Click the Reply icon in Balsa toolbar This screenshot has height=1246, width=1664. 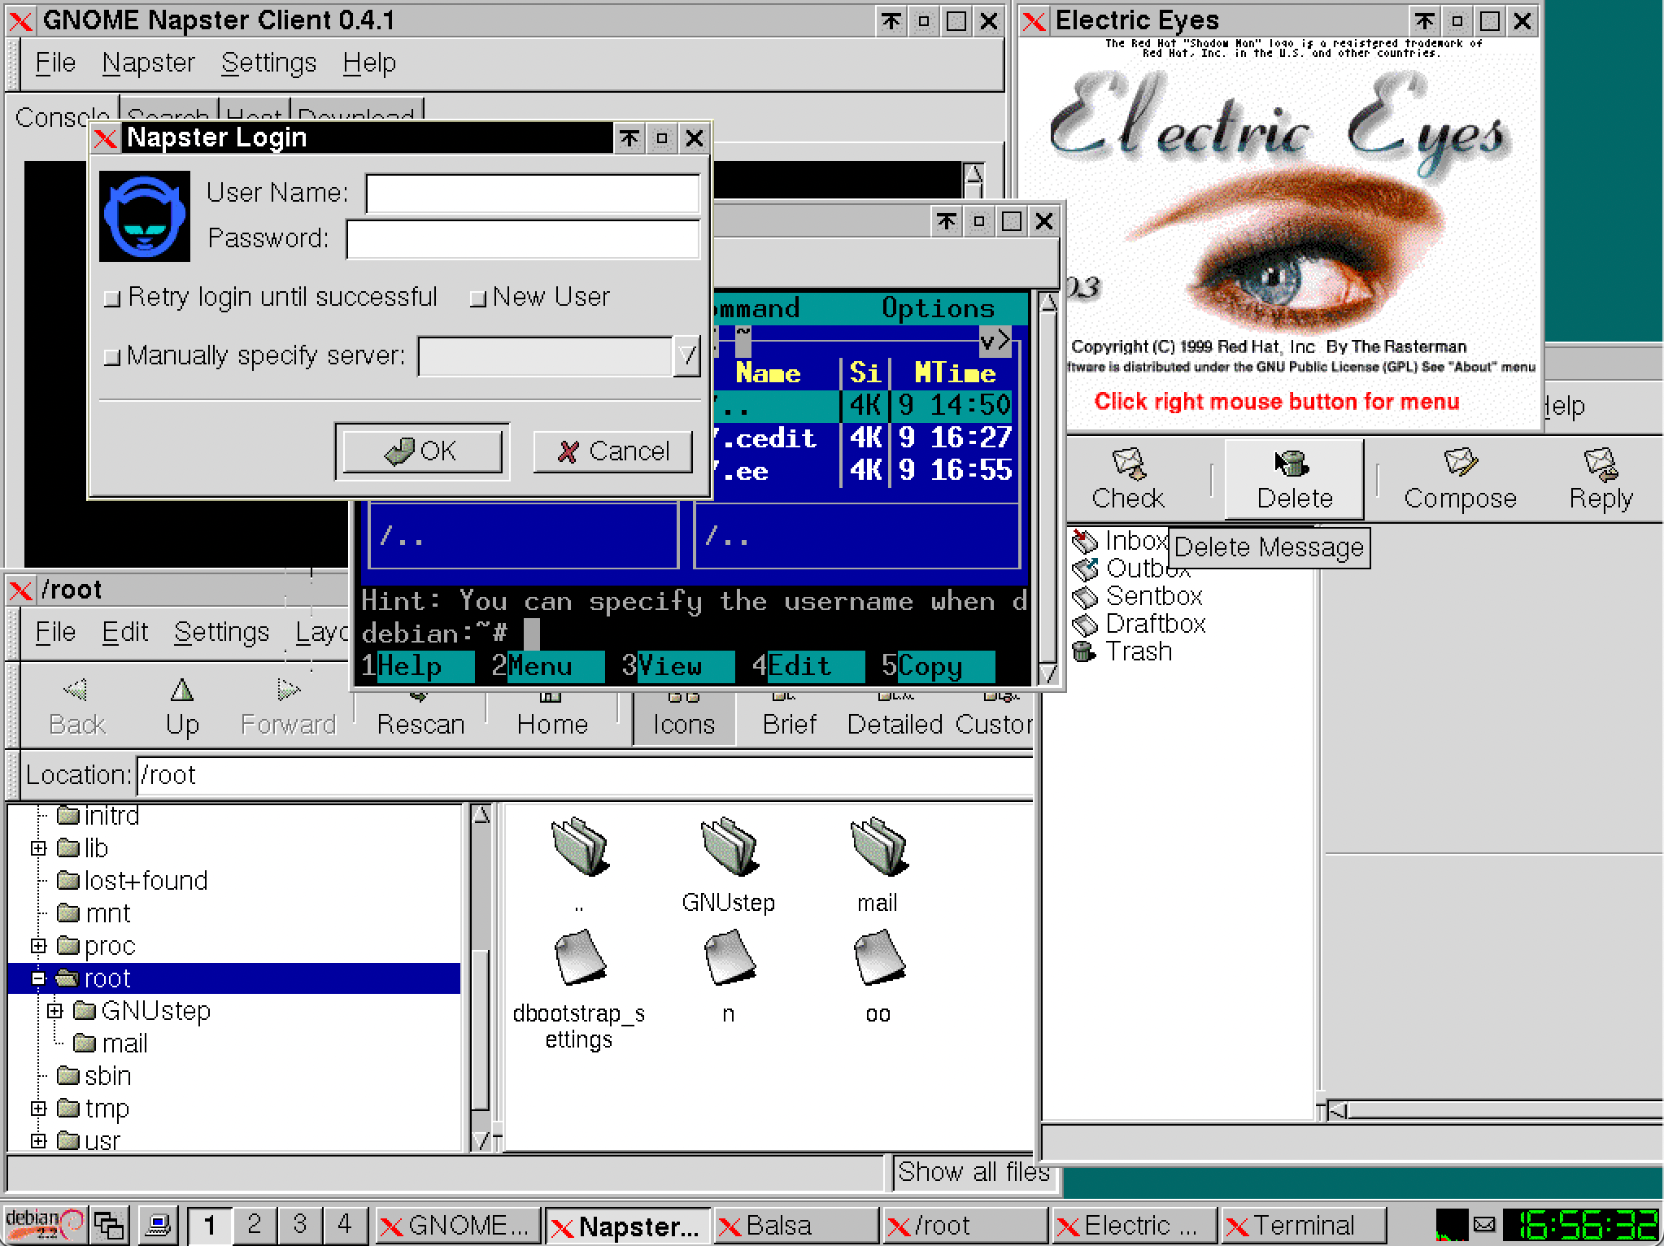point(1600,464)
